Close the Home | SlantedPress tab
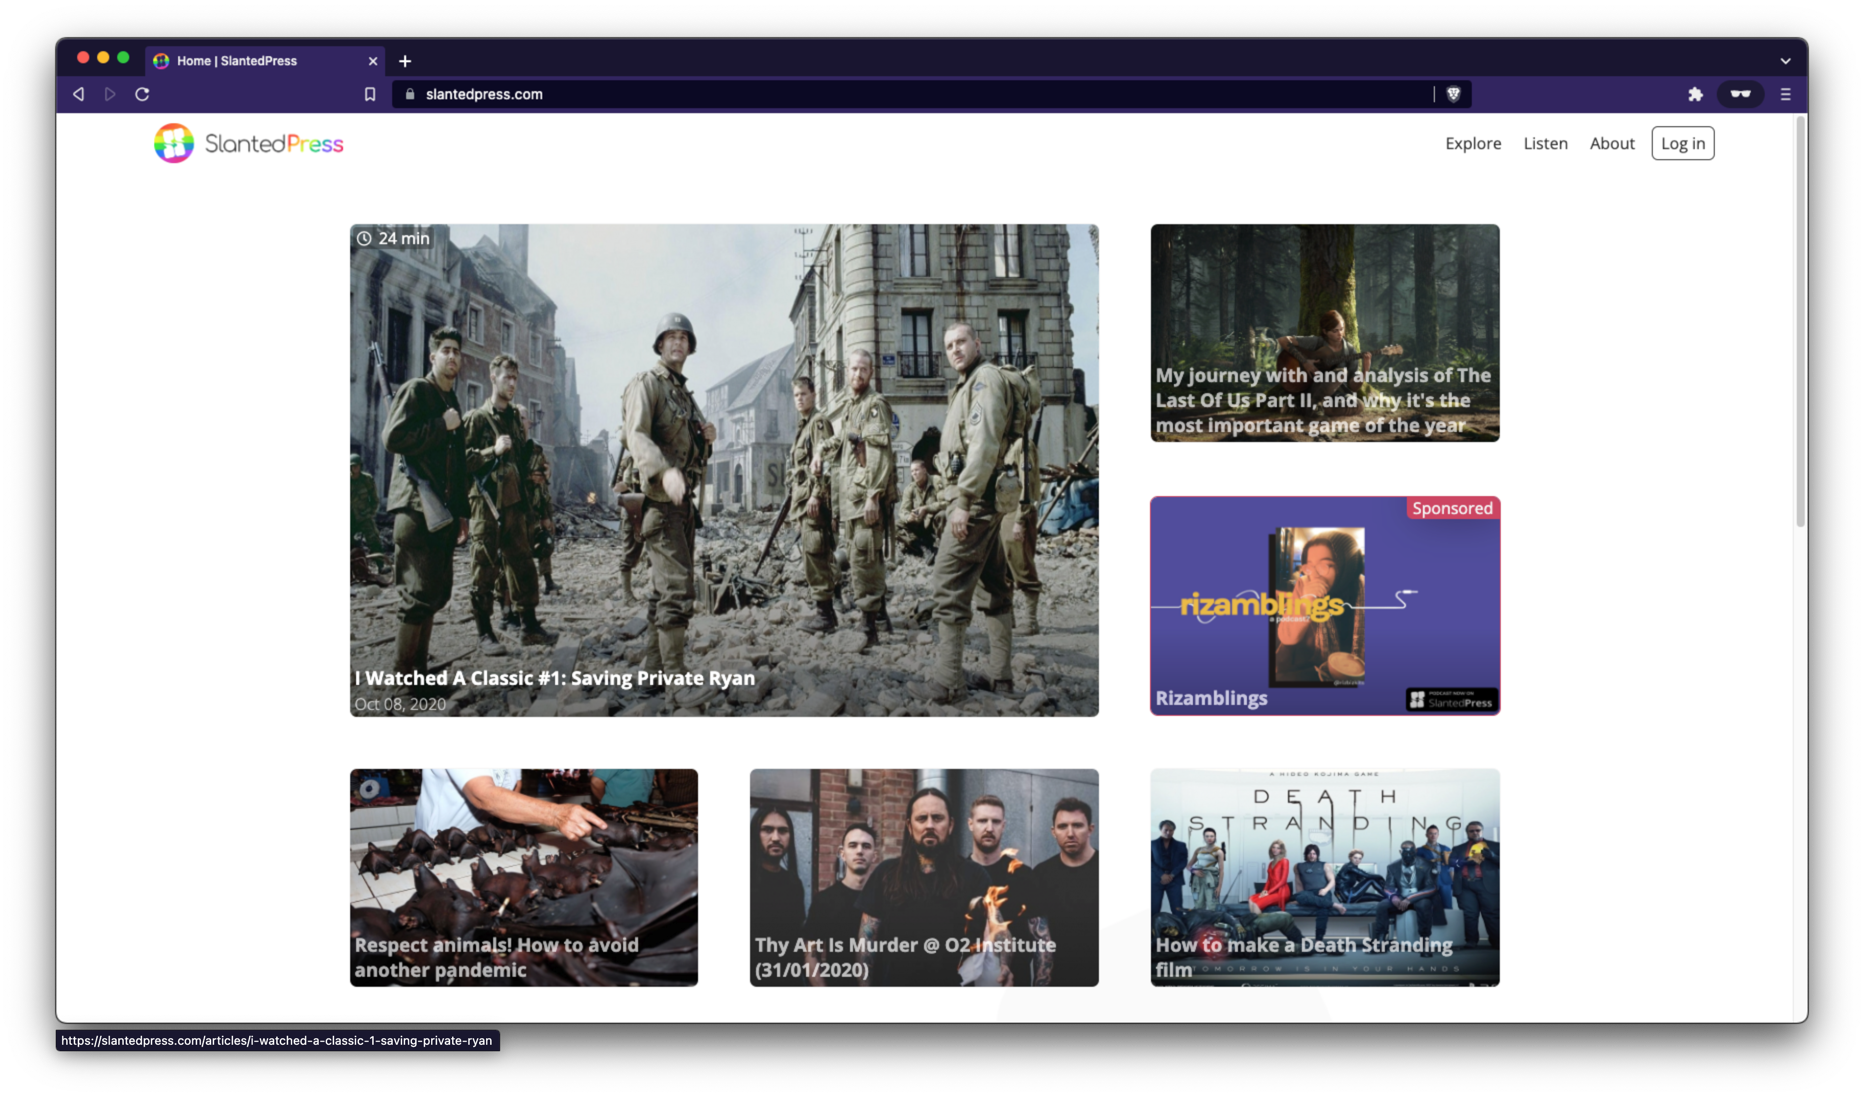This screenshot has width=1864, height=1097. tap(373, 61)
